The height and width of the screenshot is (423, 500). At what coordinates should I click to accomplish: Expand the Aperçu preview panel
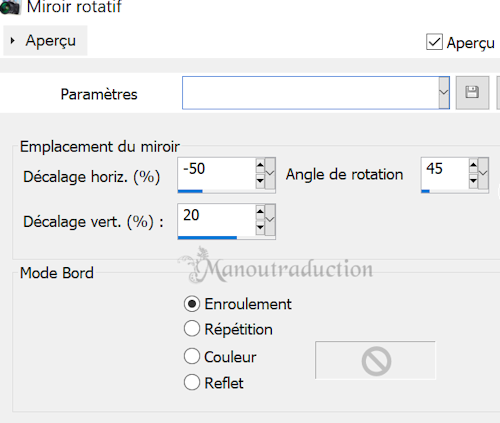pyautogui.click(x=45, y=41)
